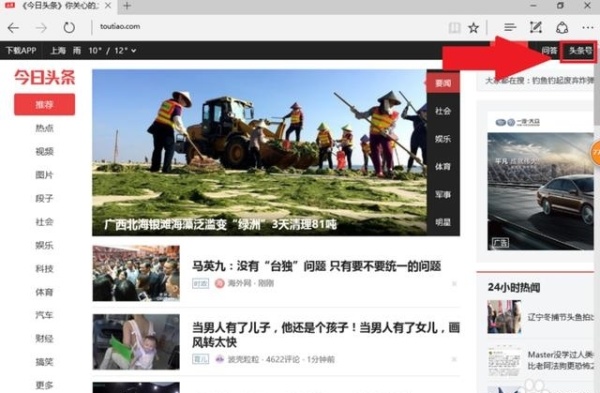This screenshot has width=600, height=393.
Task: Select the 推荐 channel button
Action: pyautogui.click(x=44, y=104)
